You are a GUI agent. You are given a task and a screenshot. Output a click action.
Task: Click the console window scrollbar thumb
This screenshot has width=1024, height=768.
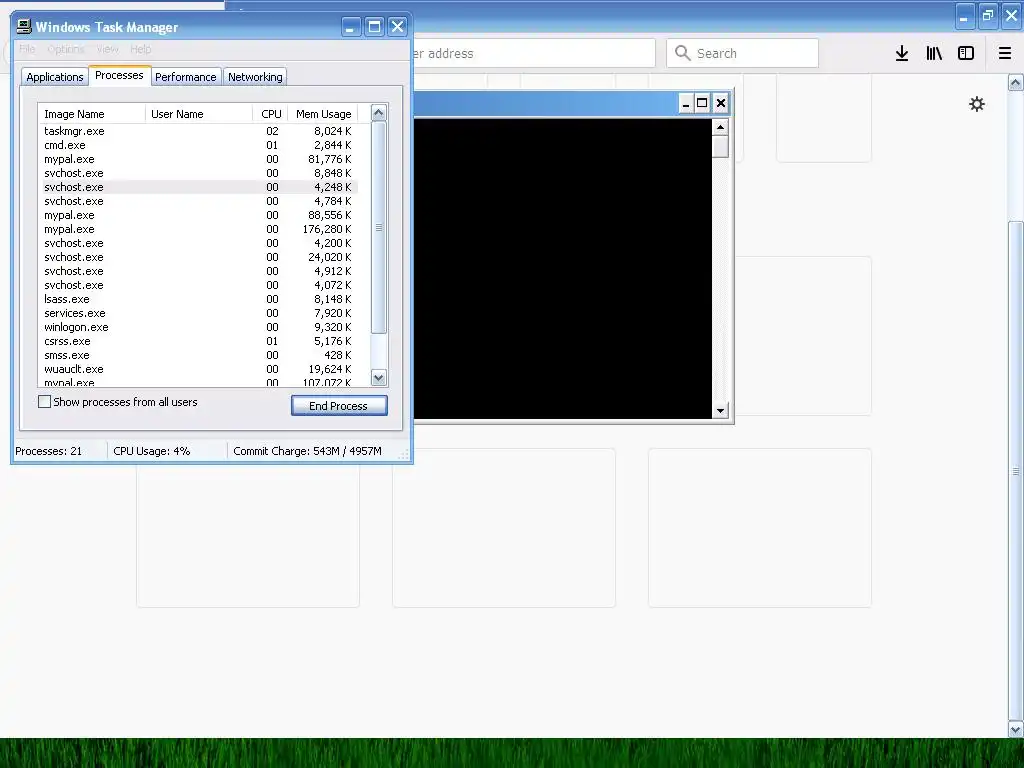pyautogui.click(x=720, y=147)
